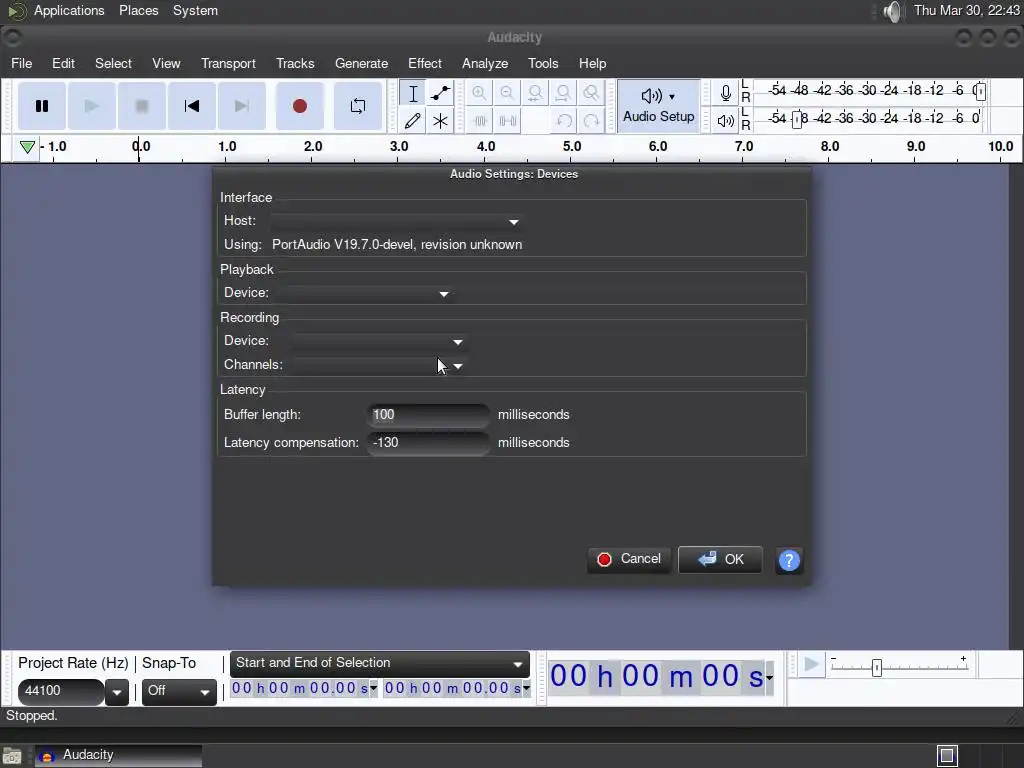Expand the Host interface dropdown

tap(396, 221)
